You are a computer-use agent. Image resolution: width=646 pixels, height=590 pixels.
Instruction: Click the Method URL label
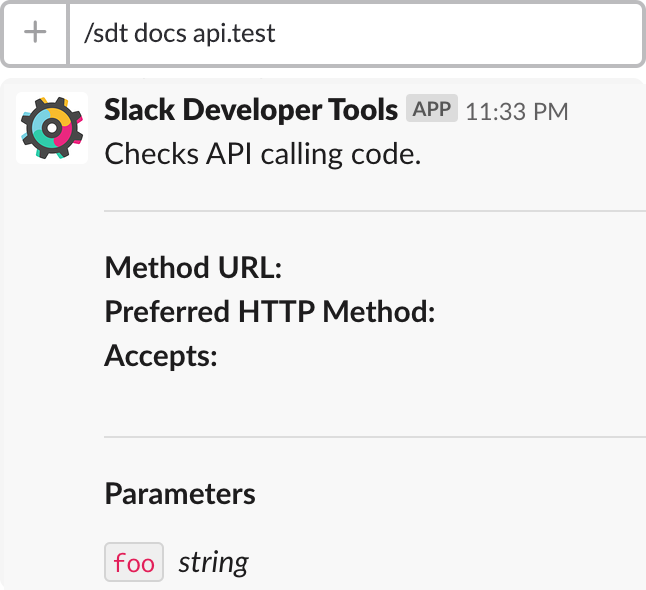point(193,268)
